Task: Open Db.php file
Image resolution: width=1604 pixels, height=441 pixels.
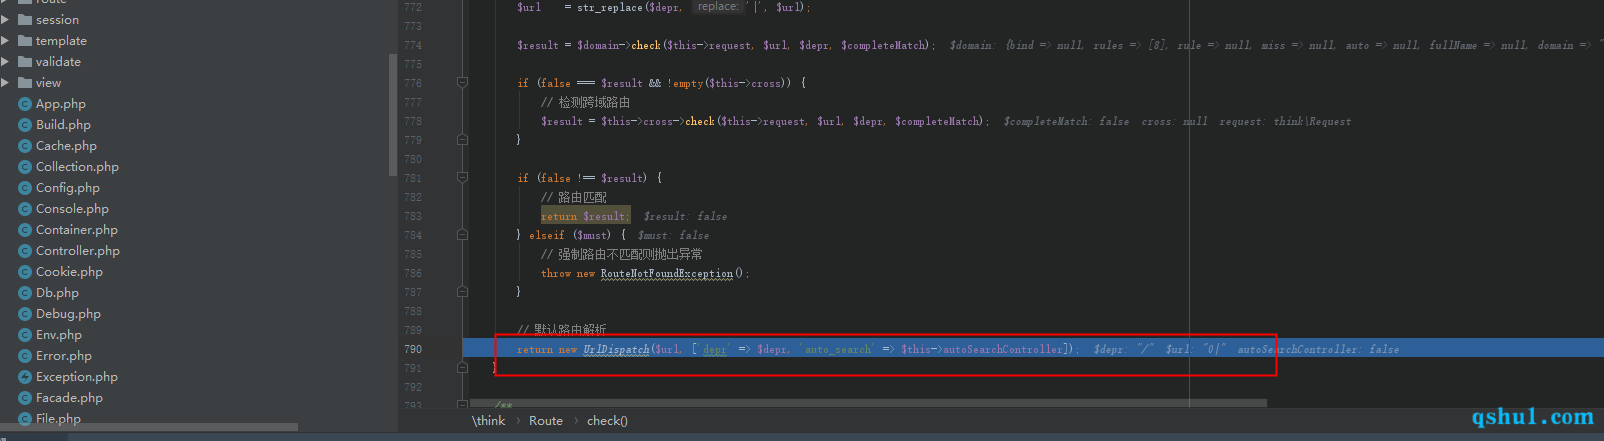Action: pos(57,293)
